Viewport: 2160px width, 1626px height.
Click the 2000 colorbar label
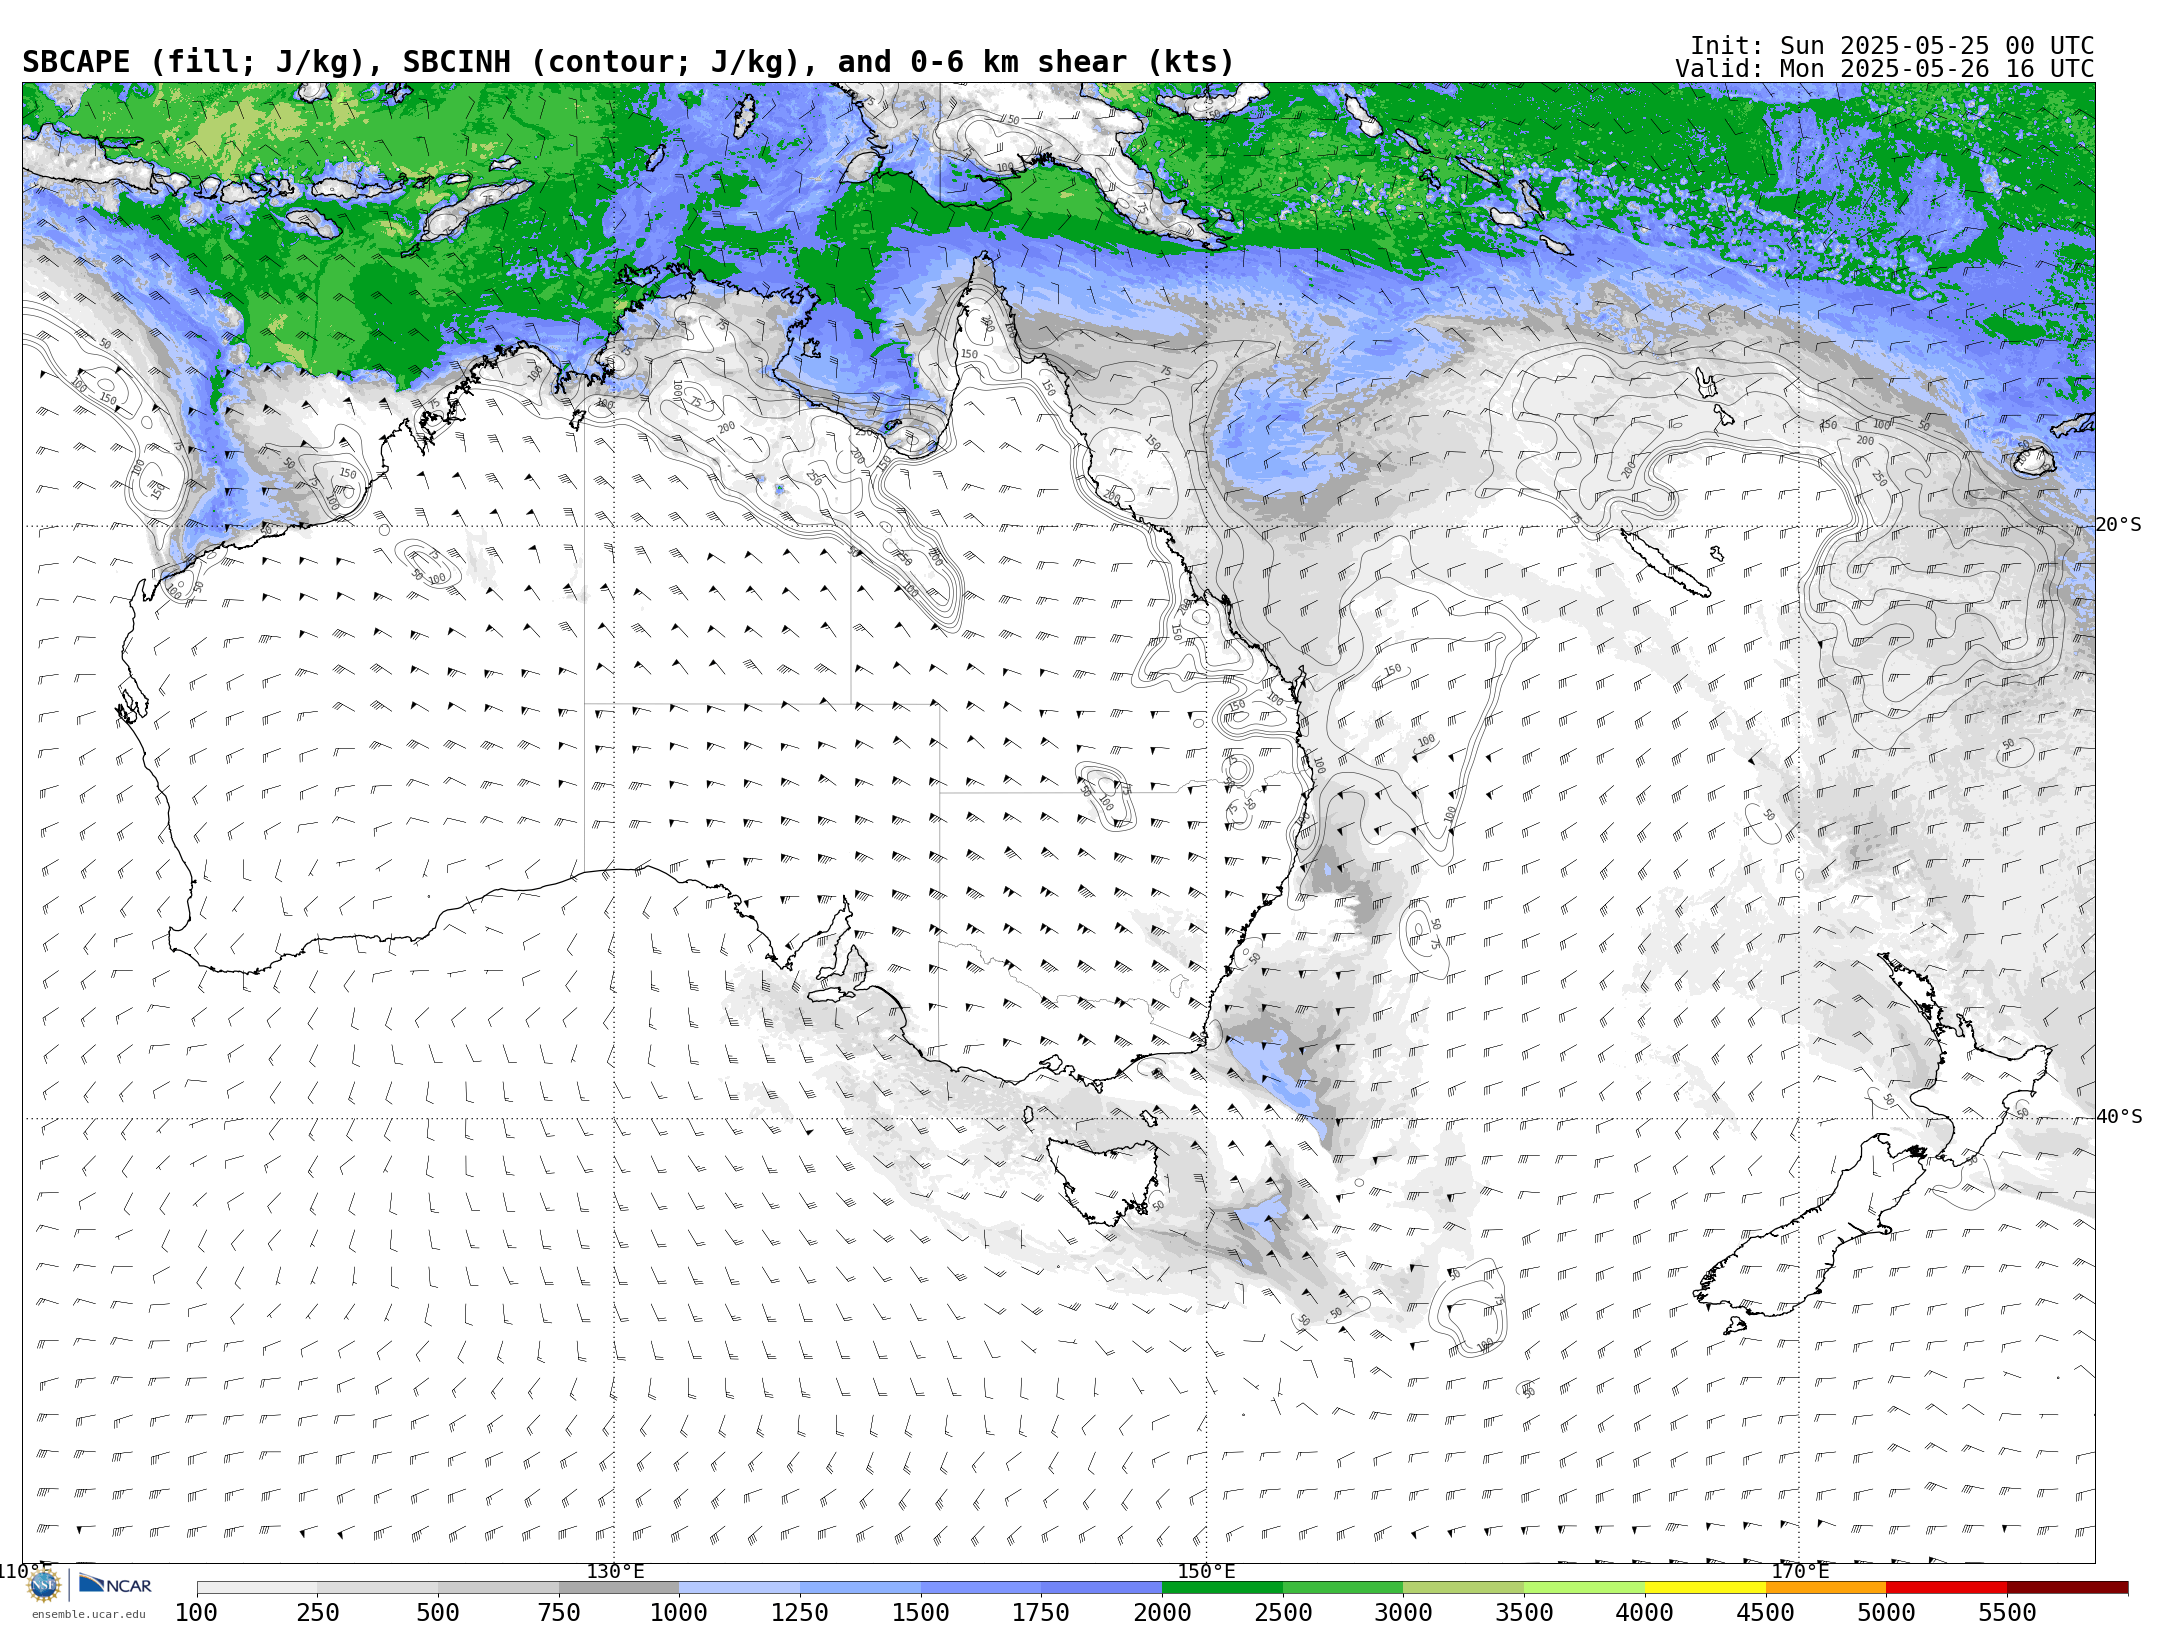(1162, 1612)
